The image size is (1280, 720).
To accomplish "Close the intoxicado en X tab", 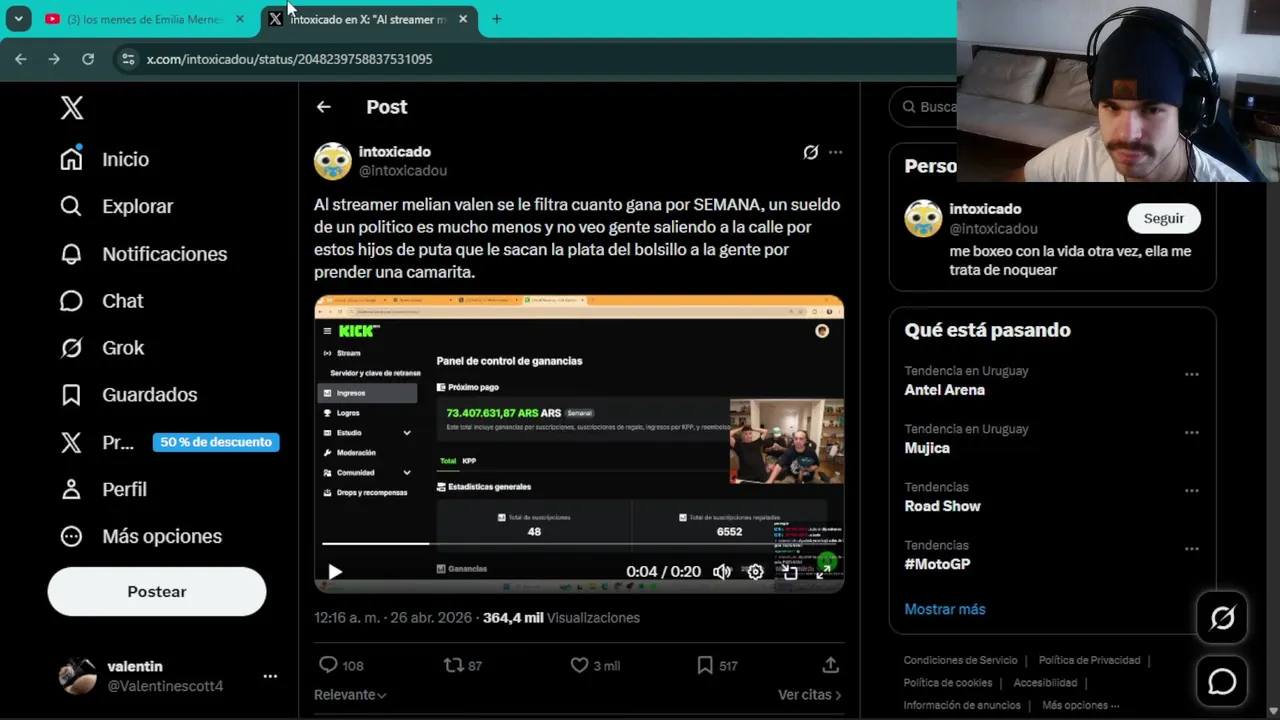I will (462, 19).
